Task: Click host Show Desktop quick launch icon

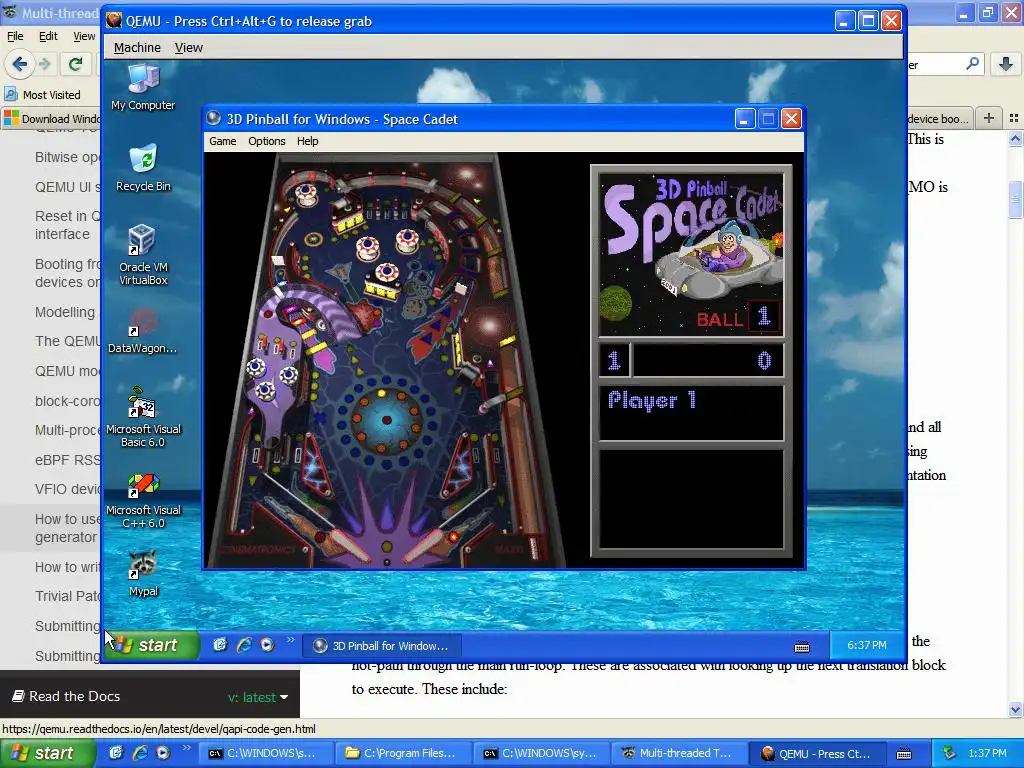Action: click(116, 753)
